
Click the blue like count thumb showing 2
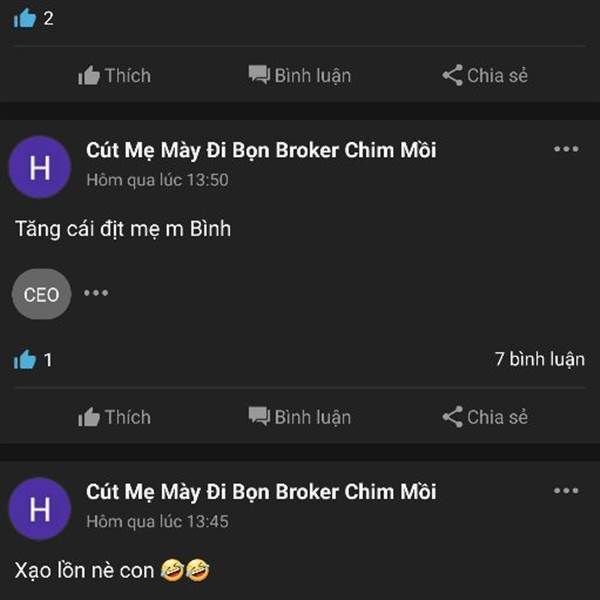click(25, 18)
